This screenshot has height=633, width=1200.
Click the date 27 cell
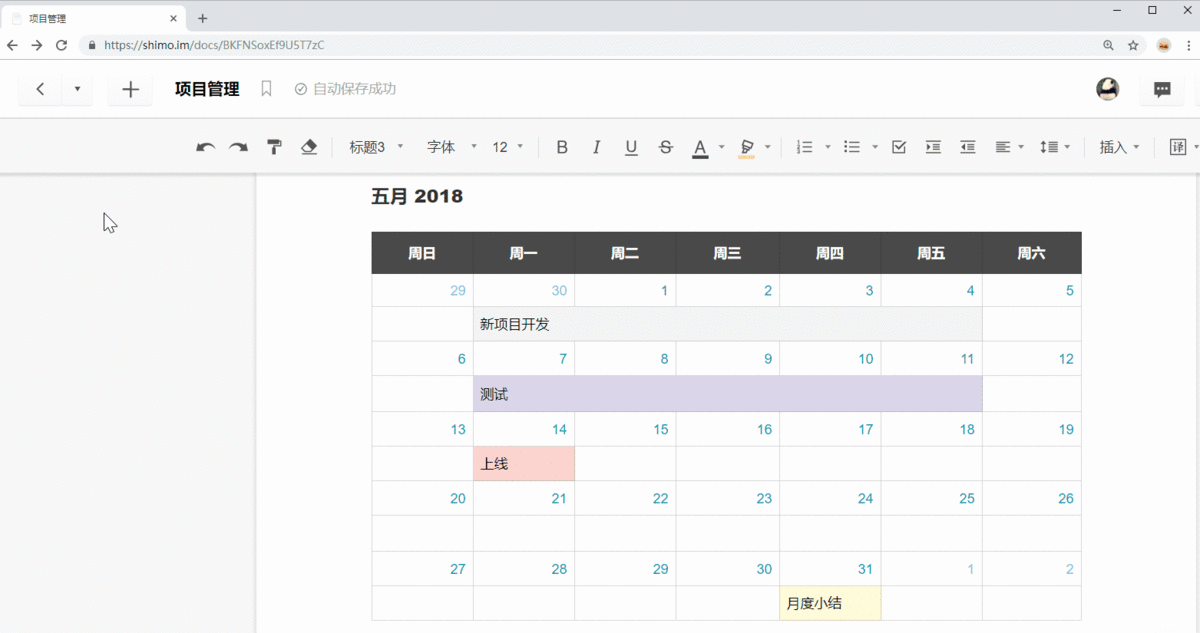[x=422, y=569]
